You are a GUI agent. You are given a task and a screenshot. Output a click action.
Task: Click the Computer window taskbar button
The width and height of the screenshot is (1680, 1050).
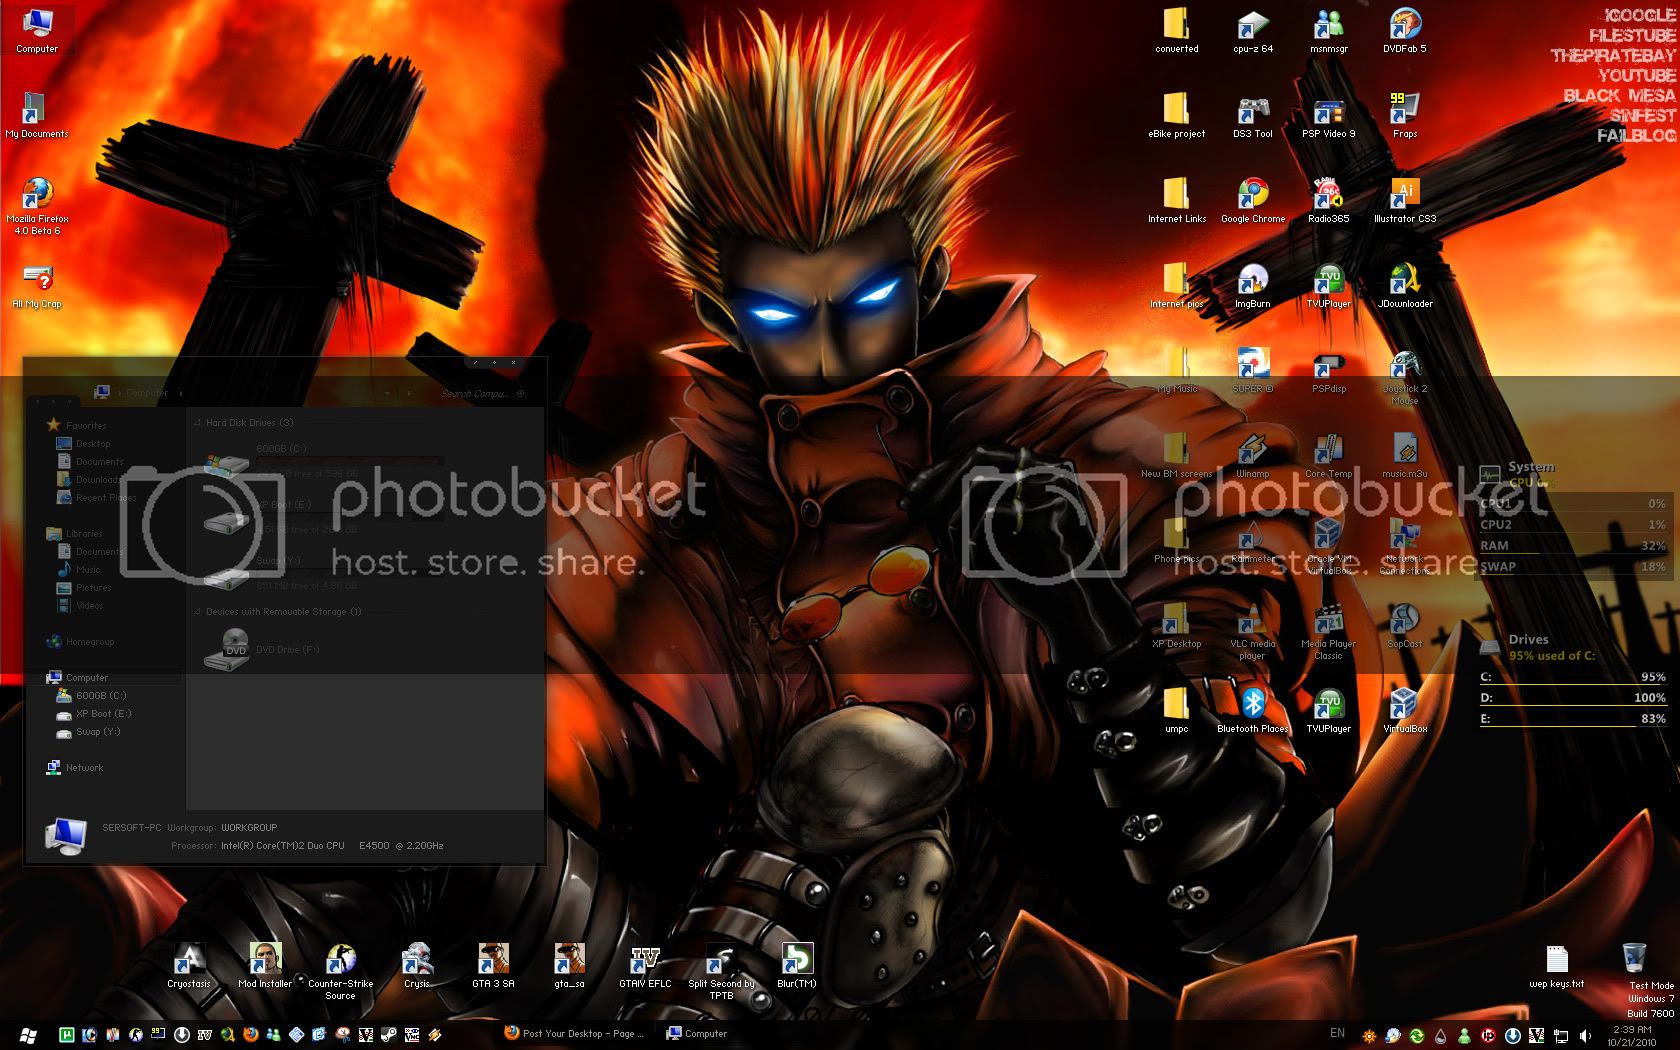pos(698,1034)
